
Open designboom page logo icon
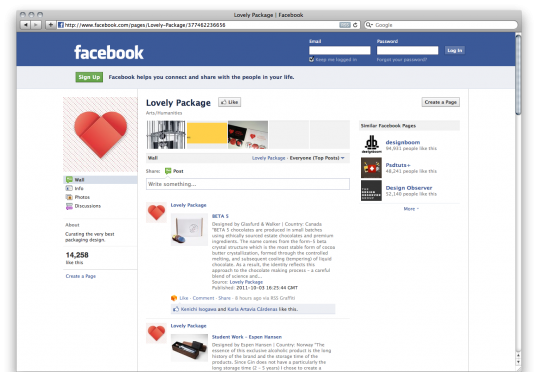click(x=371, y=144)
